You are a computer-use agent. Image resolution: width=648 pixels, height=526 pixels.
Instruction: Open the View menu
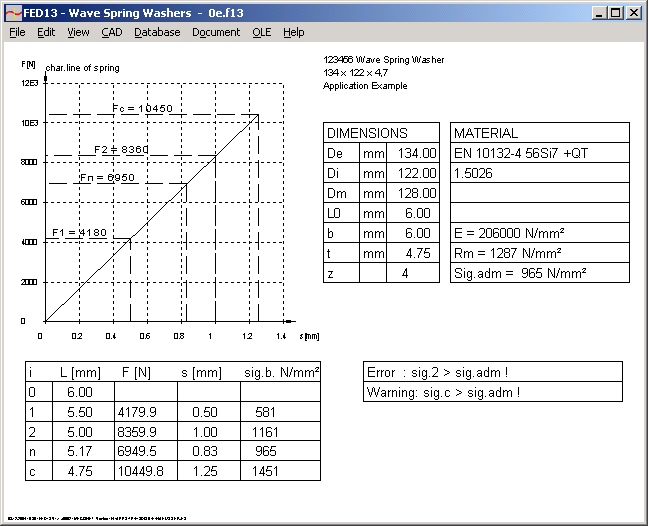tap(78, 32)
